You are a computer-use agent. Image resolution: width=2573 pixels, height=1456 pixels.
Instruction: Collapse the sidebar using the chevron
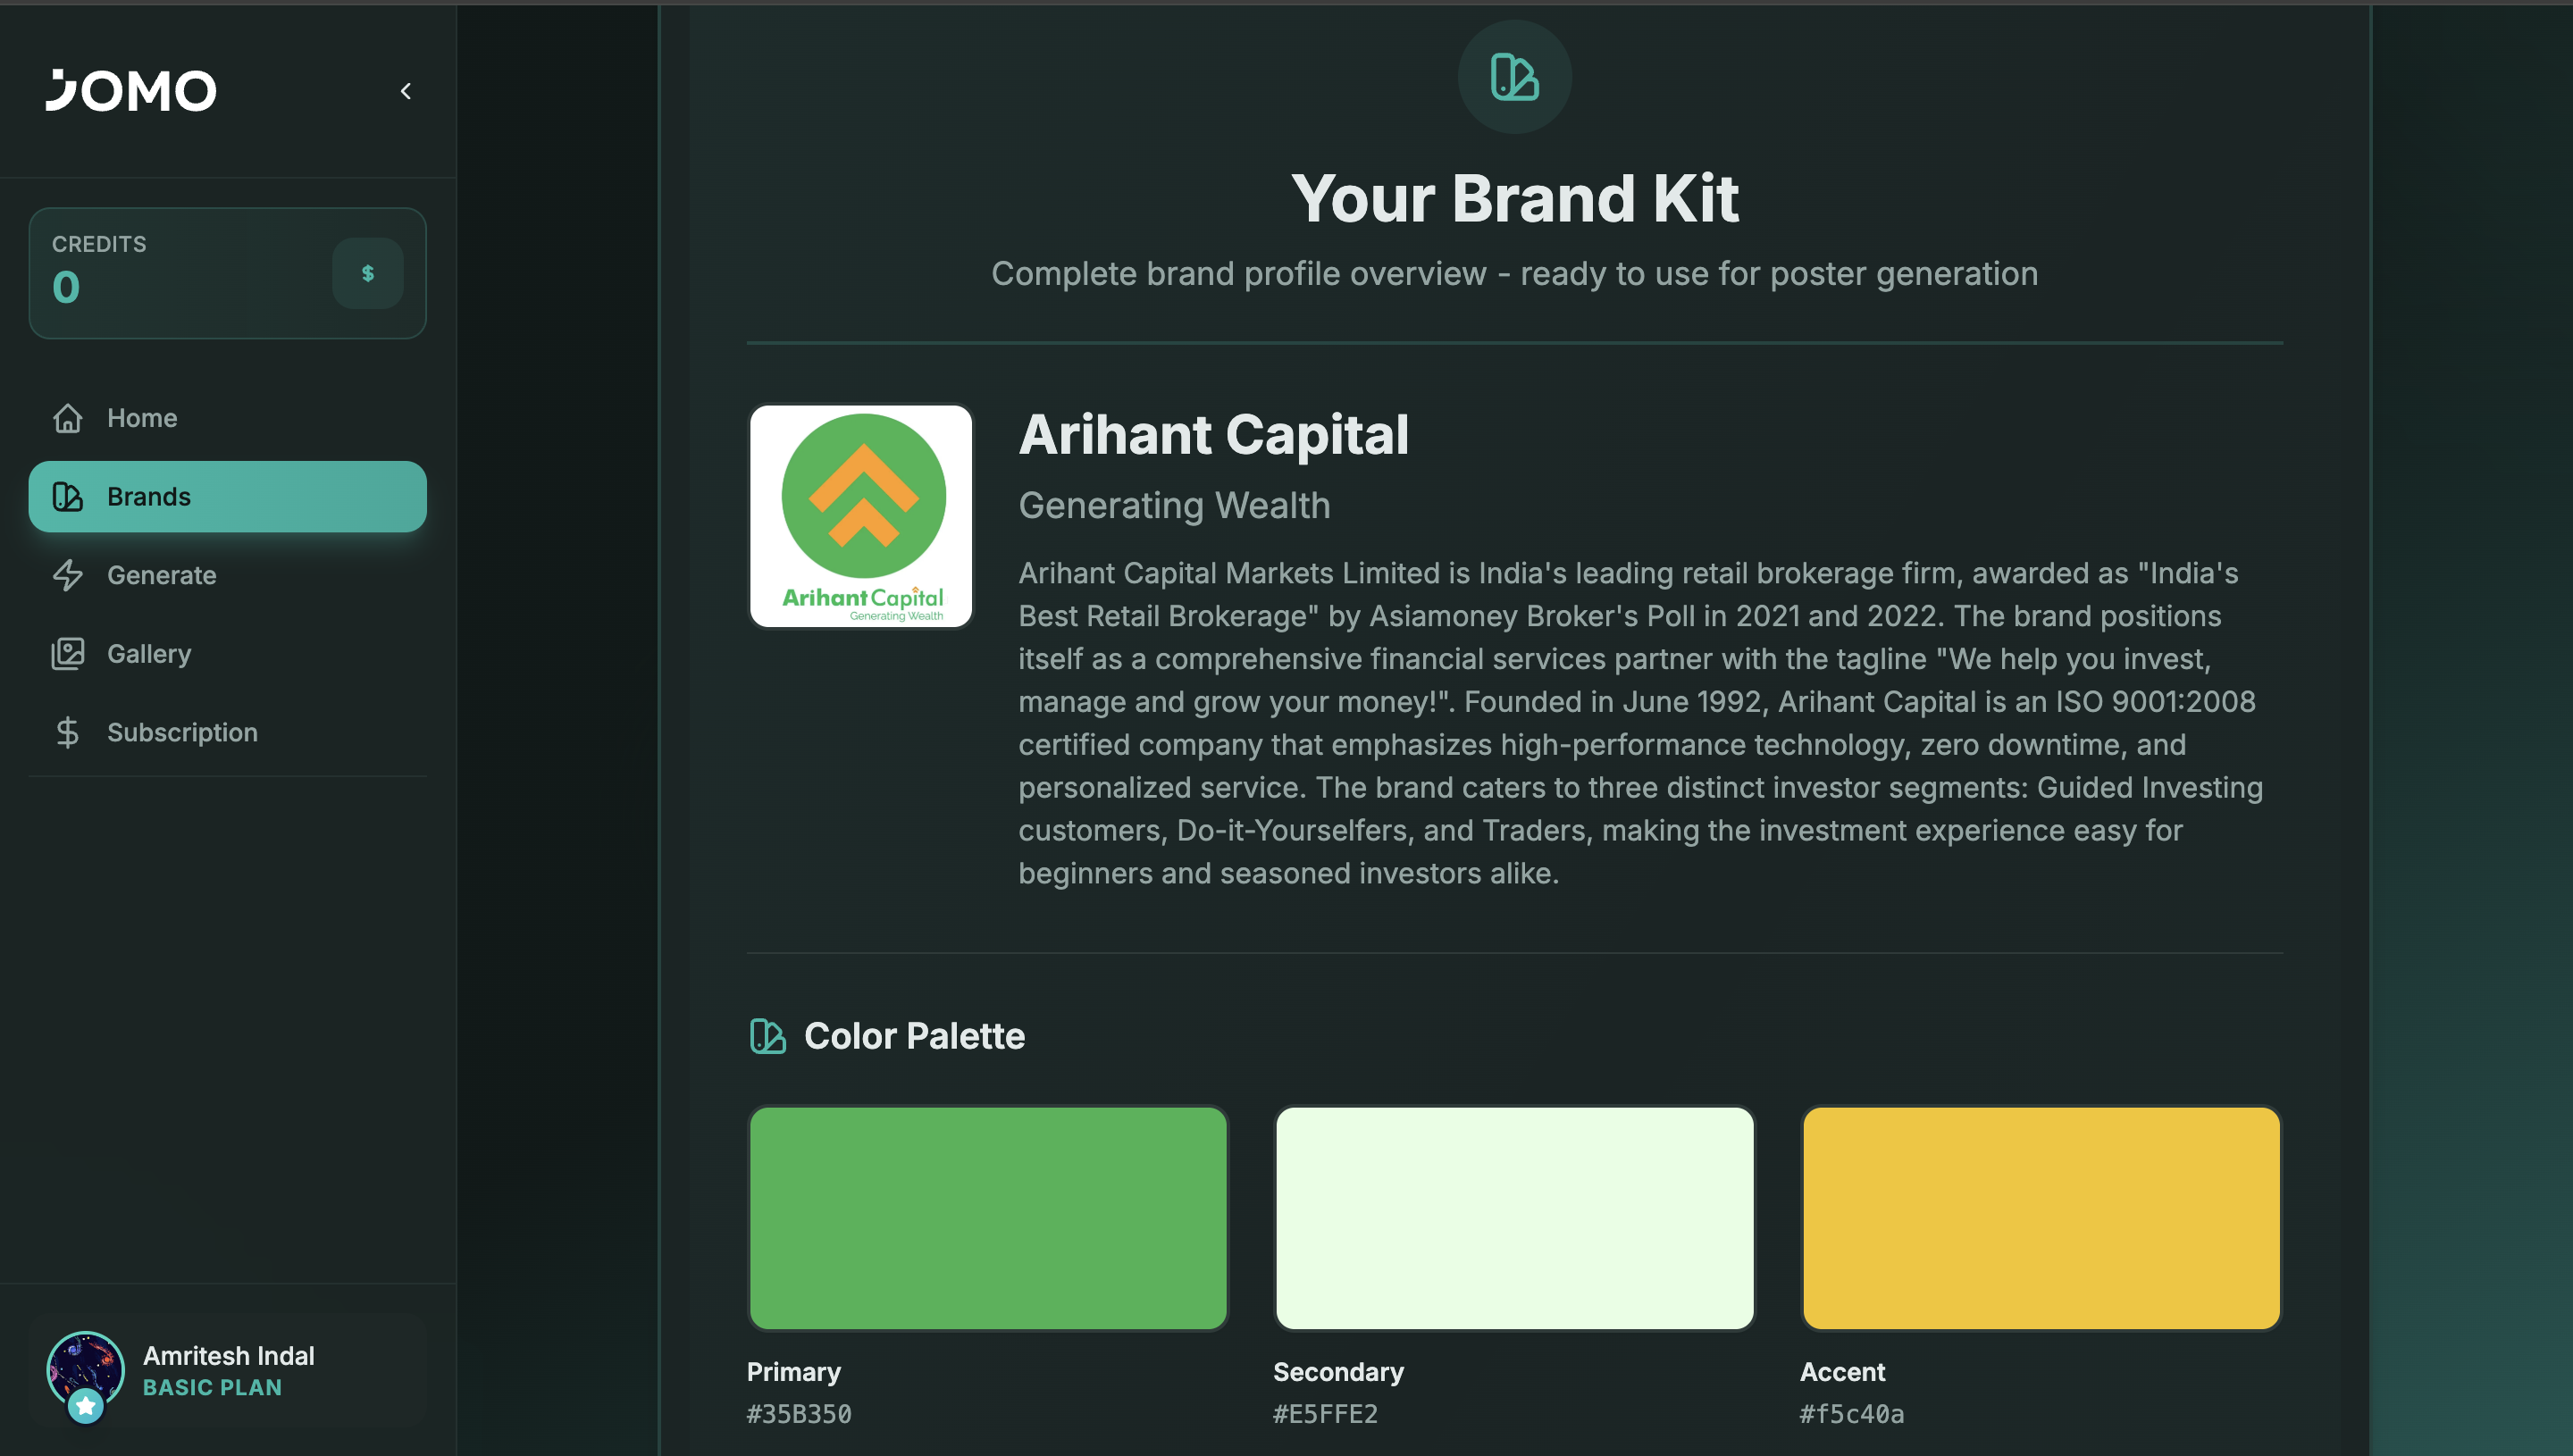(406, 90)
